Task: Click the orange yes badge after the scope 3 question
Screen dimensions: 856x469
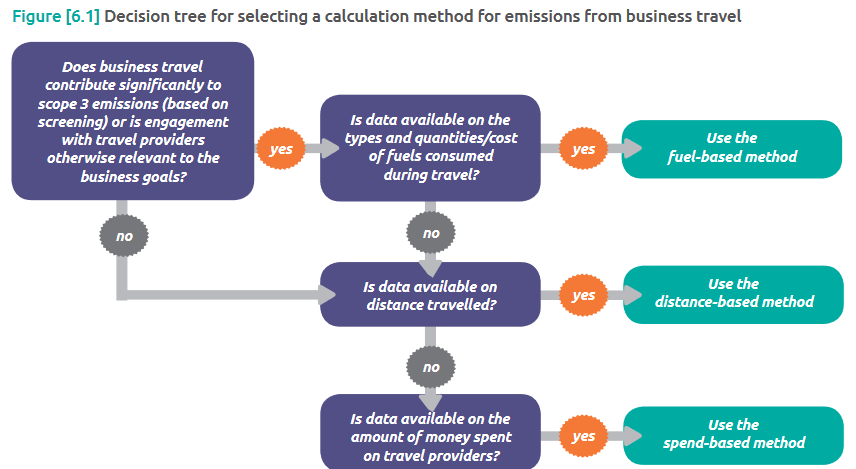Action: [x=281, y=150]
